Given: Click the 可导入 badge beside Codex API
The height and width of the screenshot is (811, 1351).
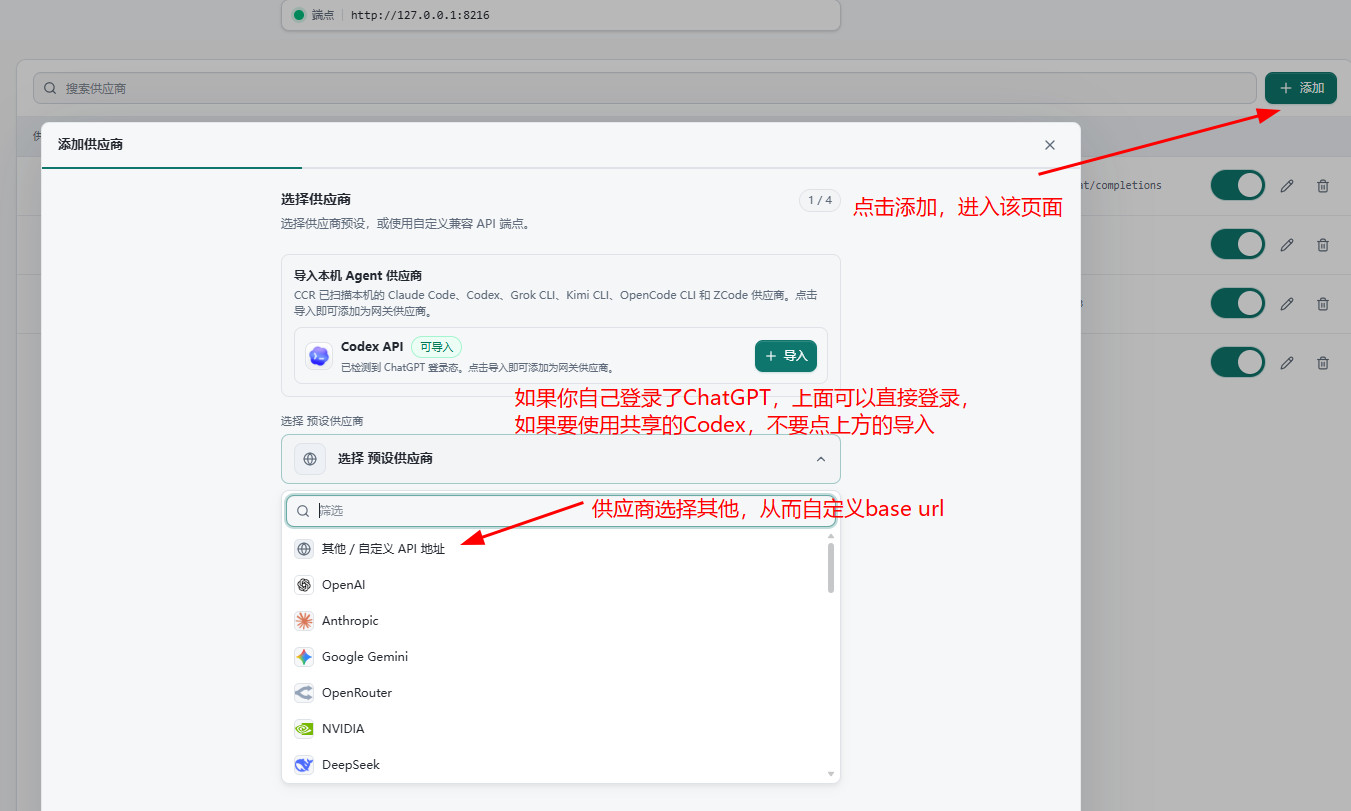Looking at the screenshot, I should (x=436, y=347).
